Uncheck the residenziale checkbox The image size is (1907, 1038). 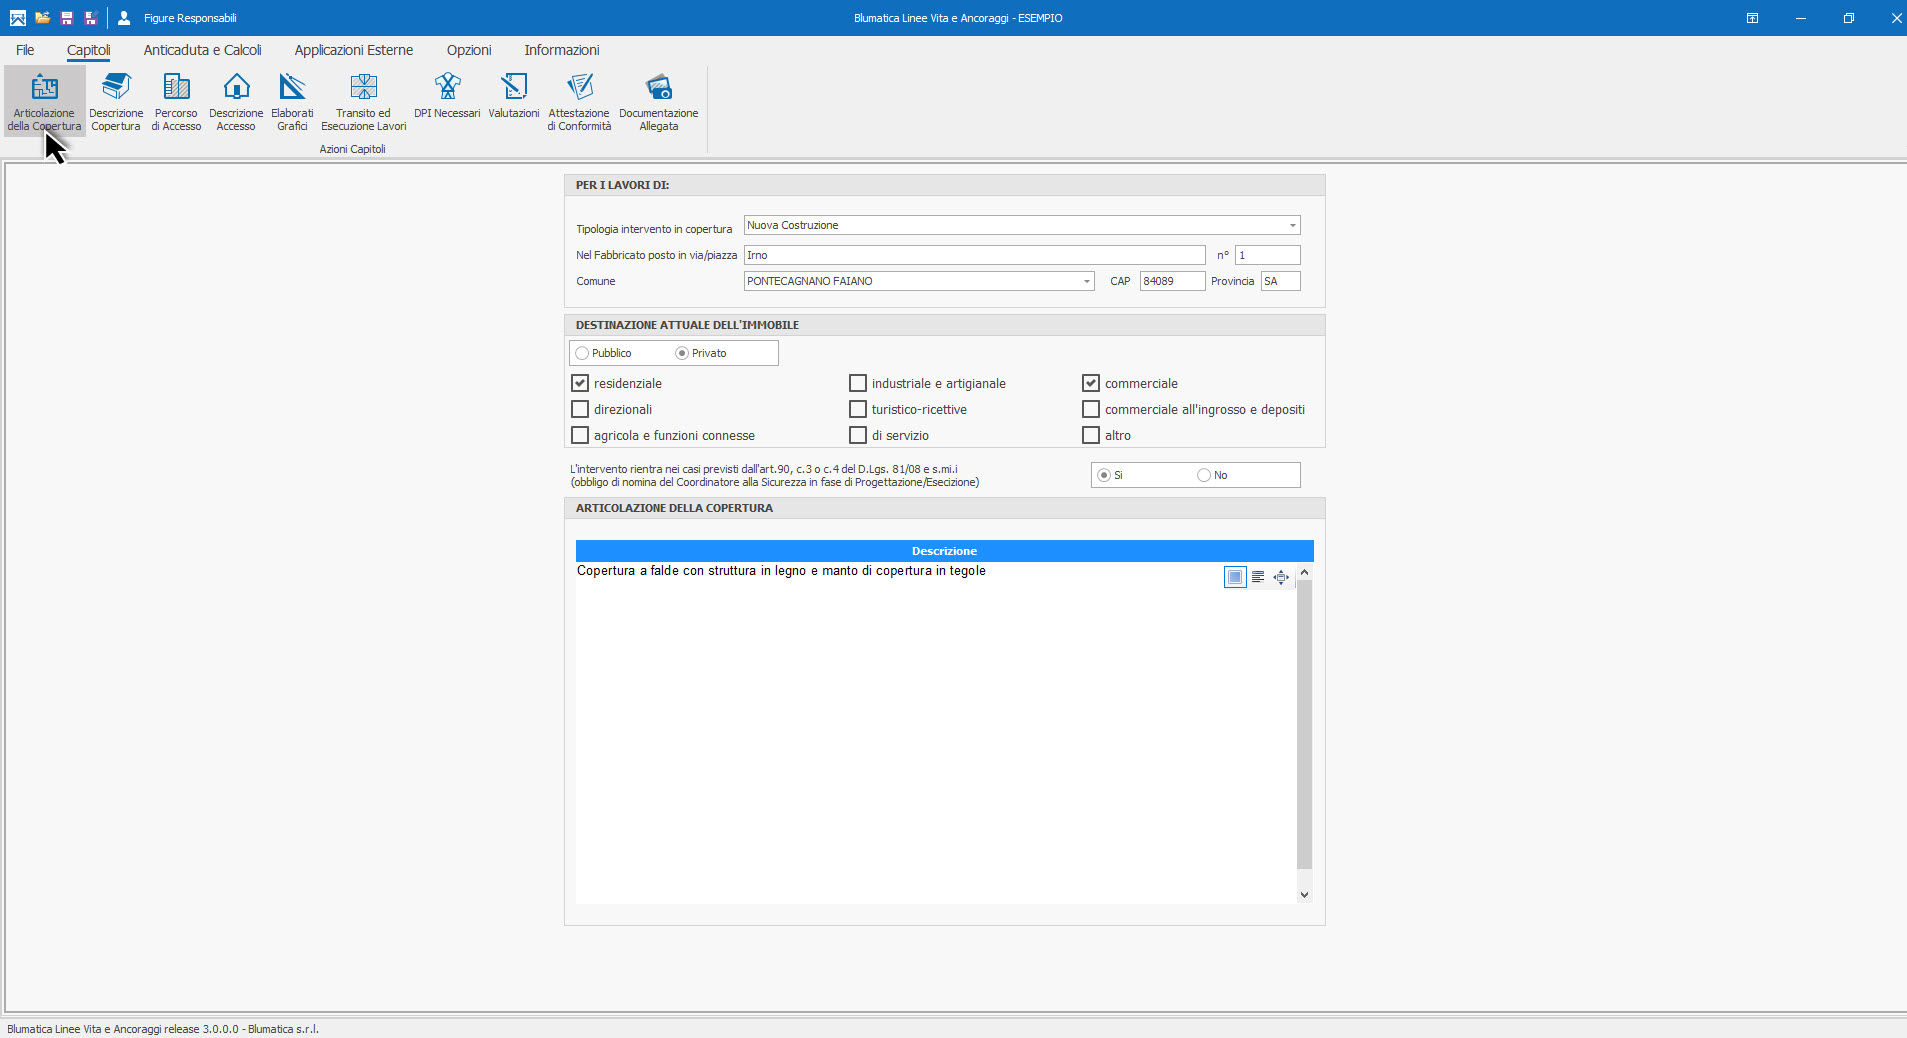point(580,383)
